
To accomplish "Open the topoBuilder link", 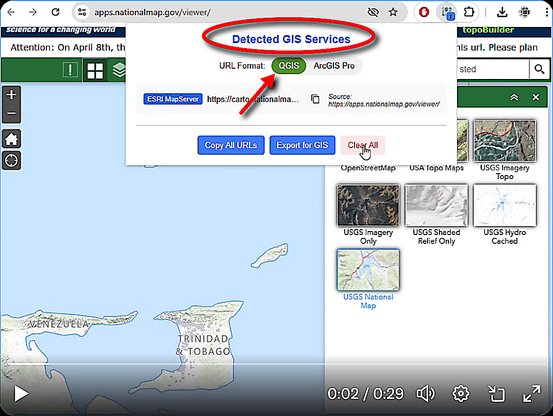I will click(488, 30).
